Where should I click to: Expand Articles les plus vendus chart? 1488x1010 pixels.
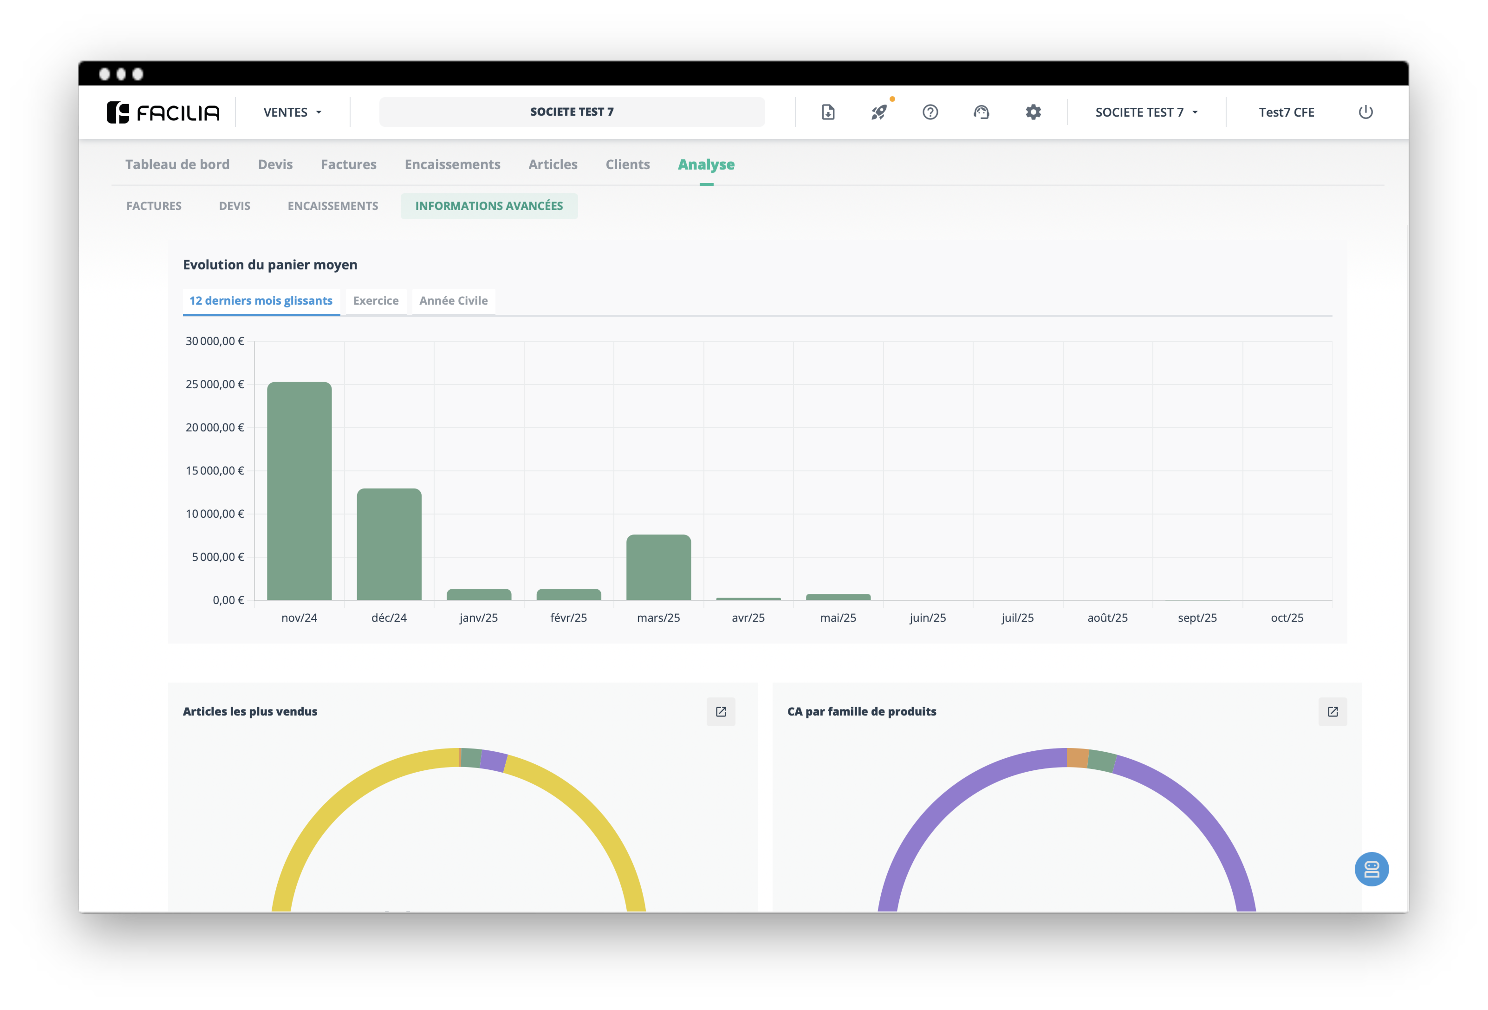point(721,712)
